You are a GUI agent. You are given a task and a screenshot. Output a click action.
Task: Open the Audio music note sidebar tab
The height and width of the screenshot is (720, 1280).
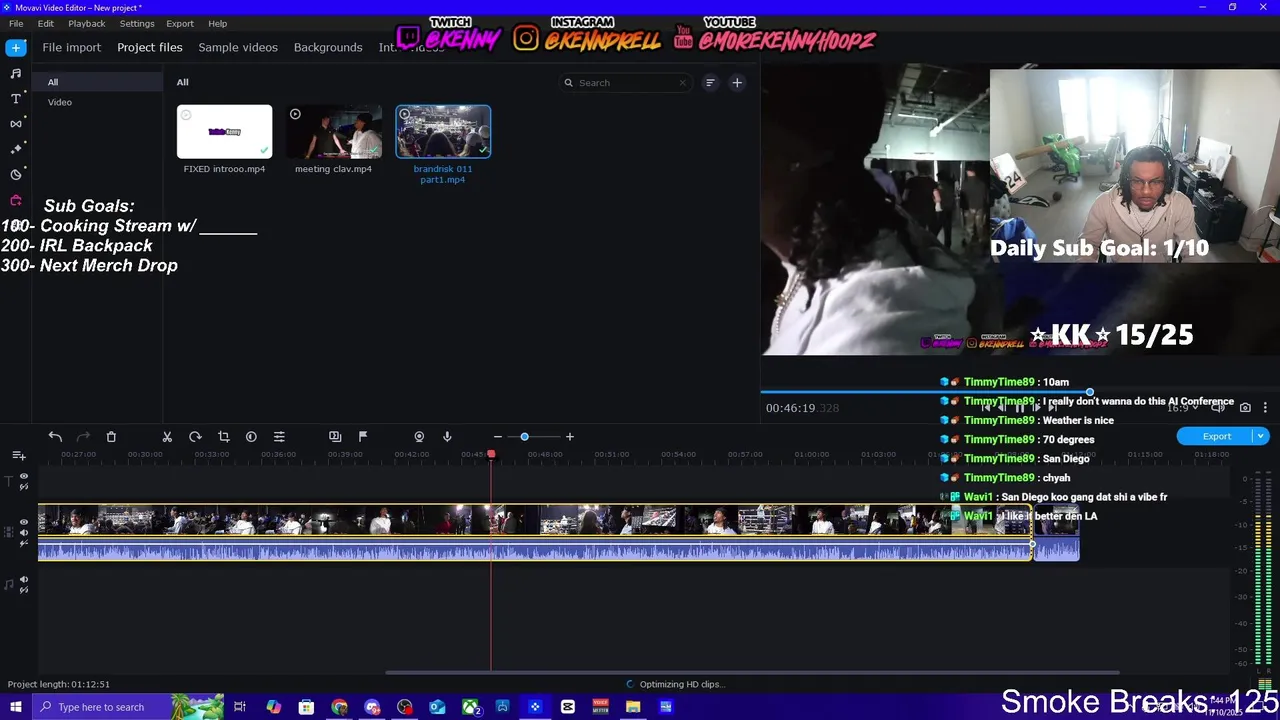pyautogui.click(x=16, y=73)
